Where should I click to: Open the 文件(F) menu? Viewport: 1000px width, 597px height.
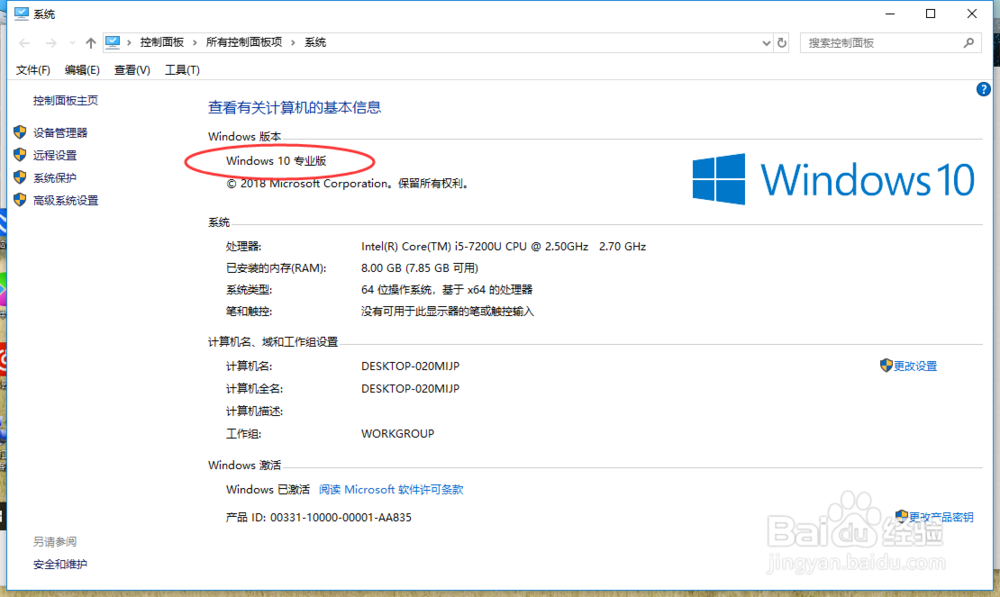[33, 70]
